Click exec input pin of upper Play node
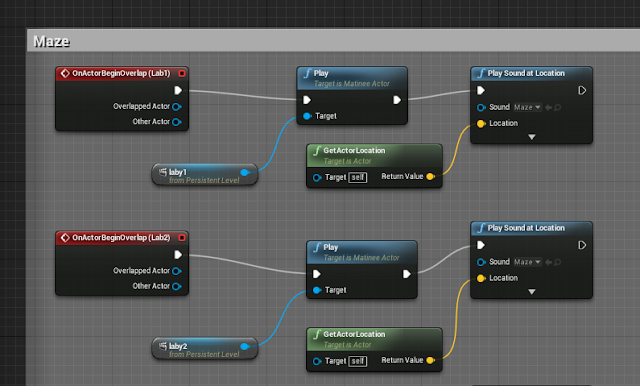Screen dimensions: 640x386 click(307, 100)
